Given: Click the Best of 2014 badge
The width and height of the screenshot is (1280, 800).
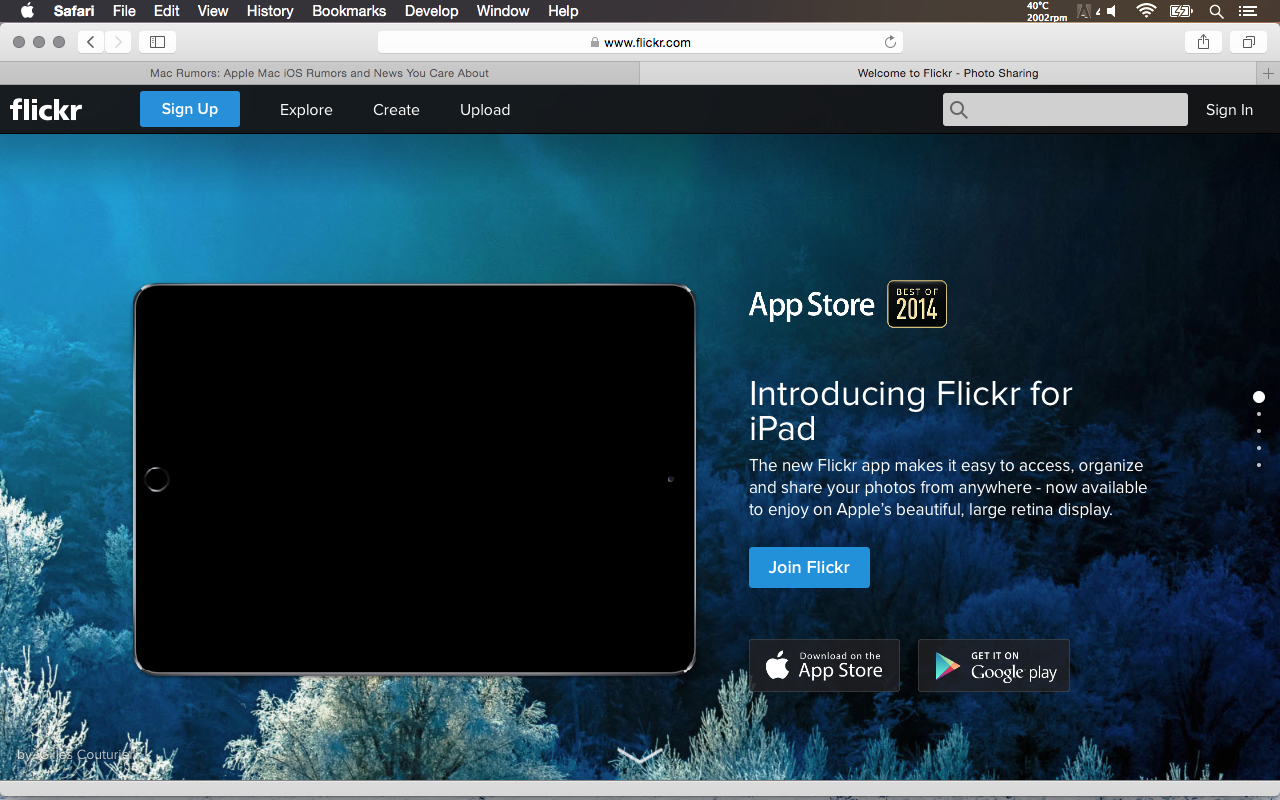Looking at the screenshot, I should (x=917, y=304).
